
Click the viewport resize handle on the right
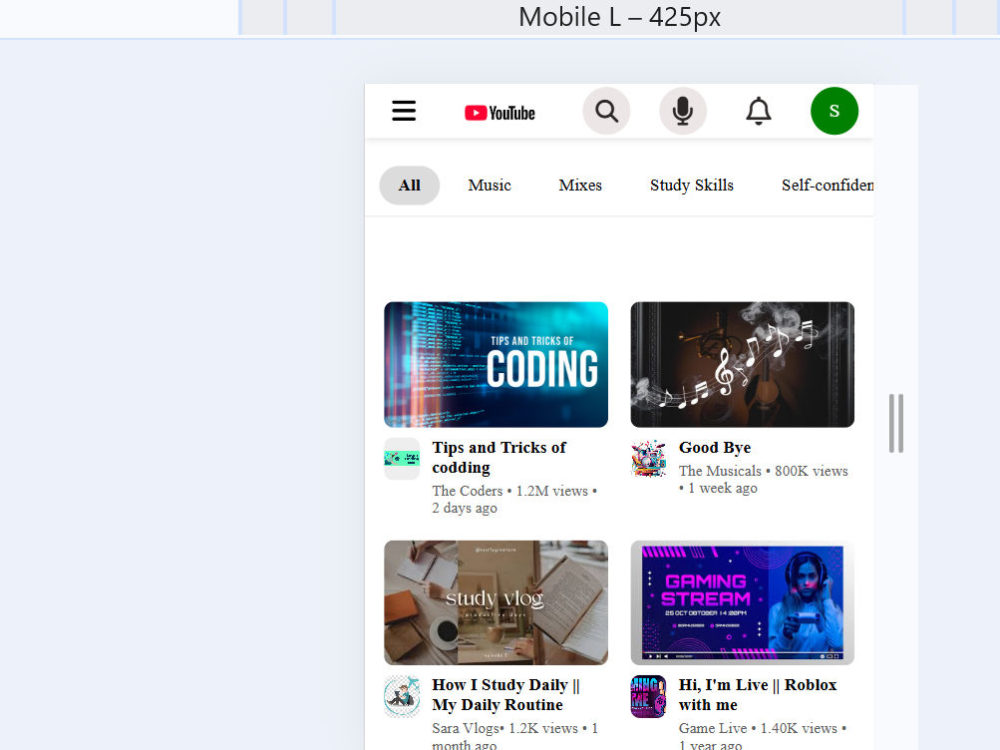coord(896,423)
